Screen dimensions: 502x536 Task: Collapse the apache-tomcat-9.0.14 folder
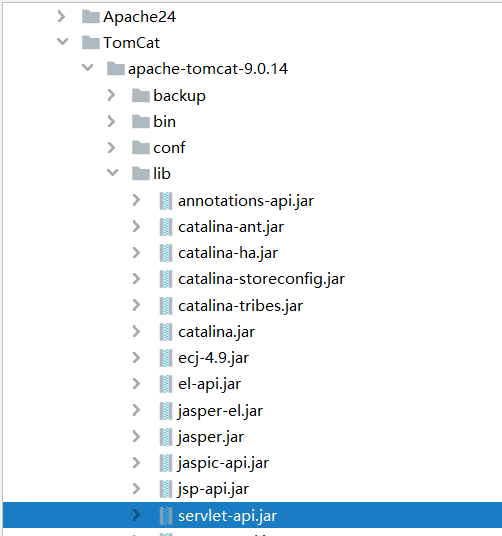point(87,68)
